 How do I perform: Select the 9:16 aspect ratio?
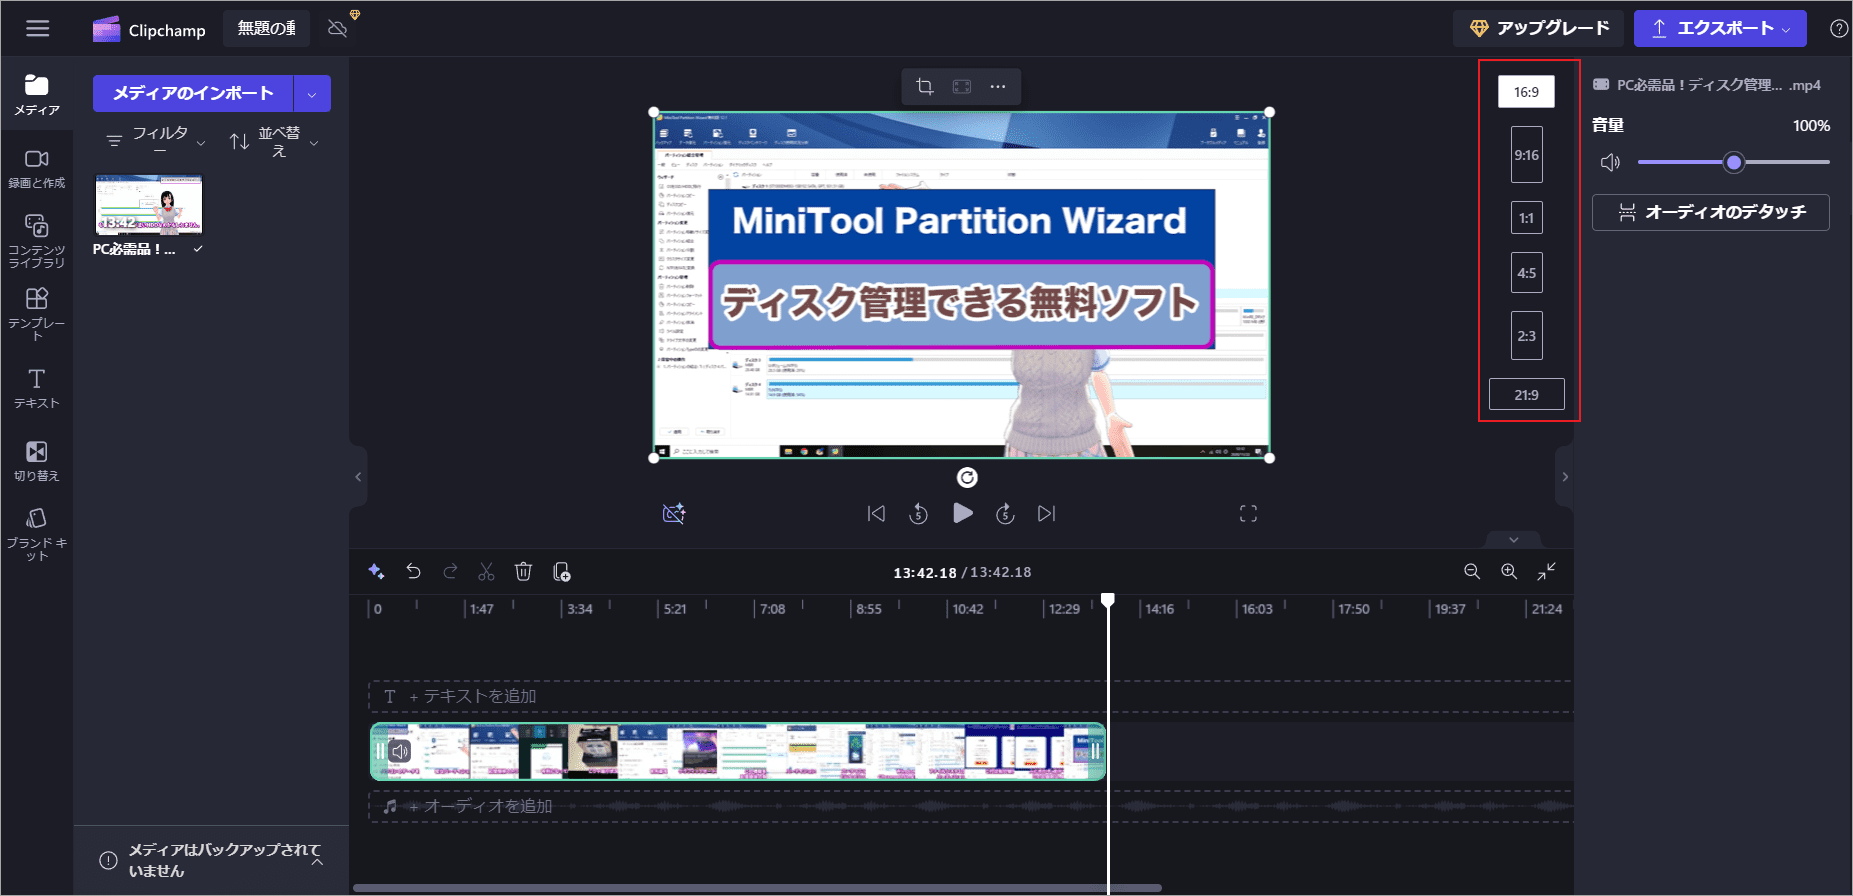point(1526,155)
